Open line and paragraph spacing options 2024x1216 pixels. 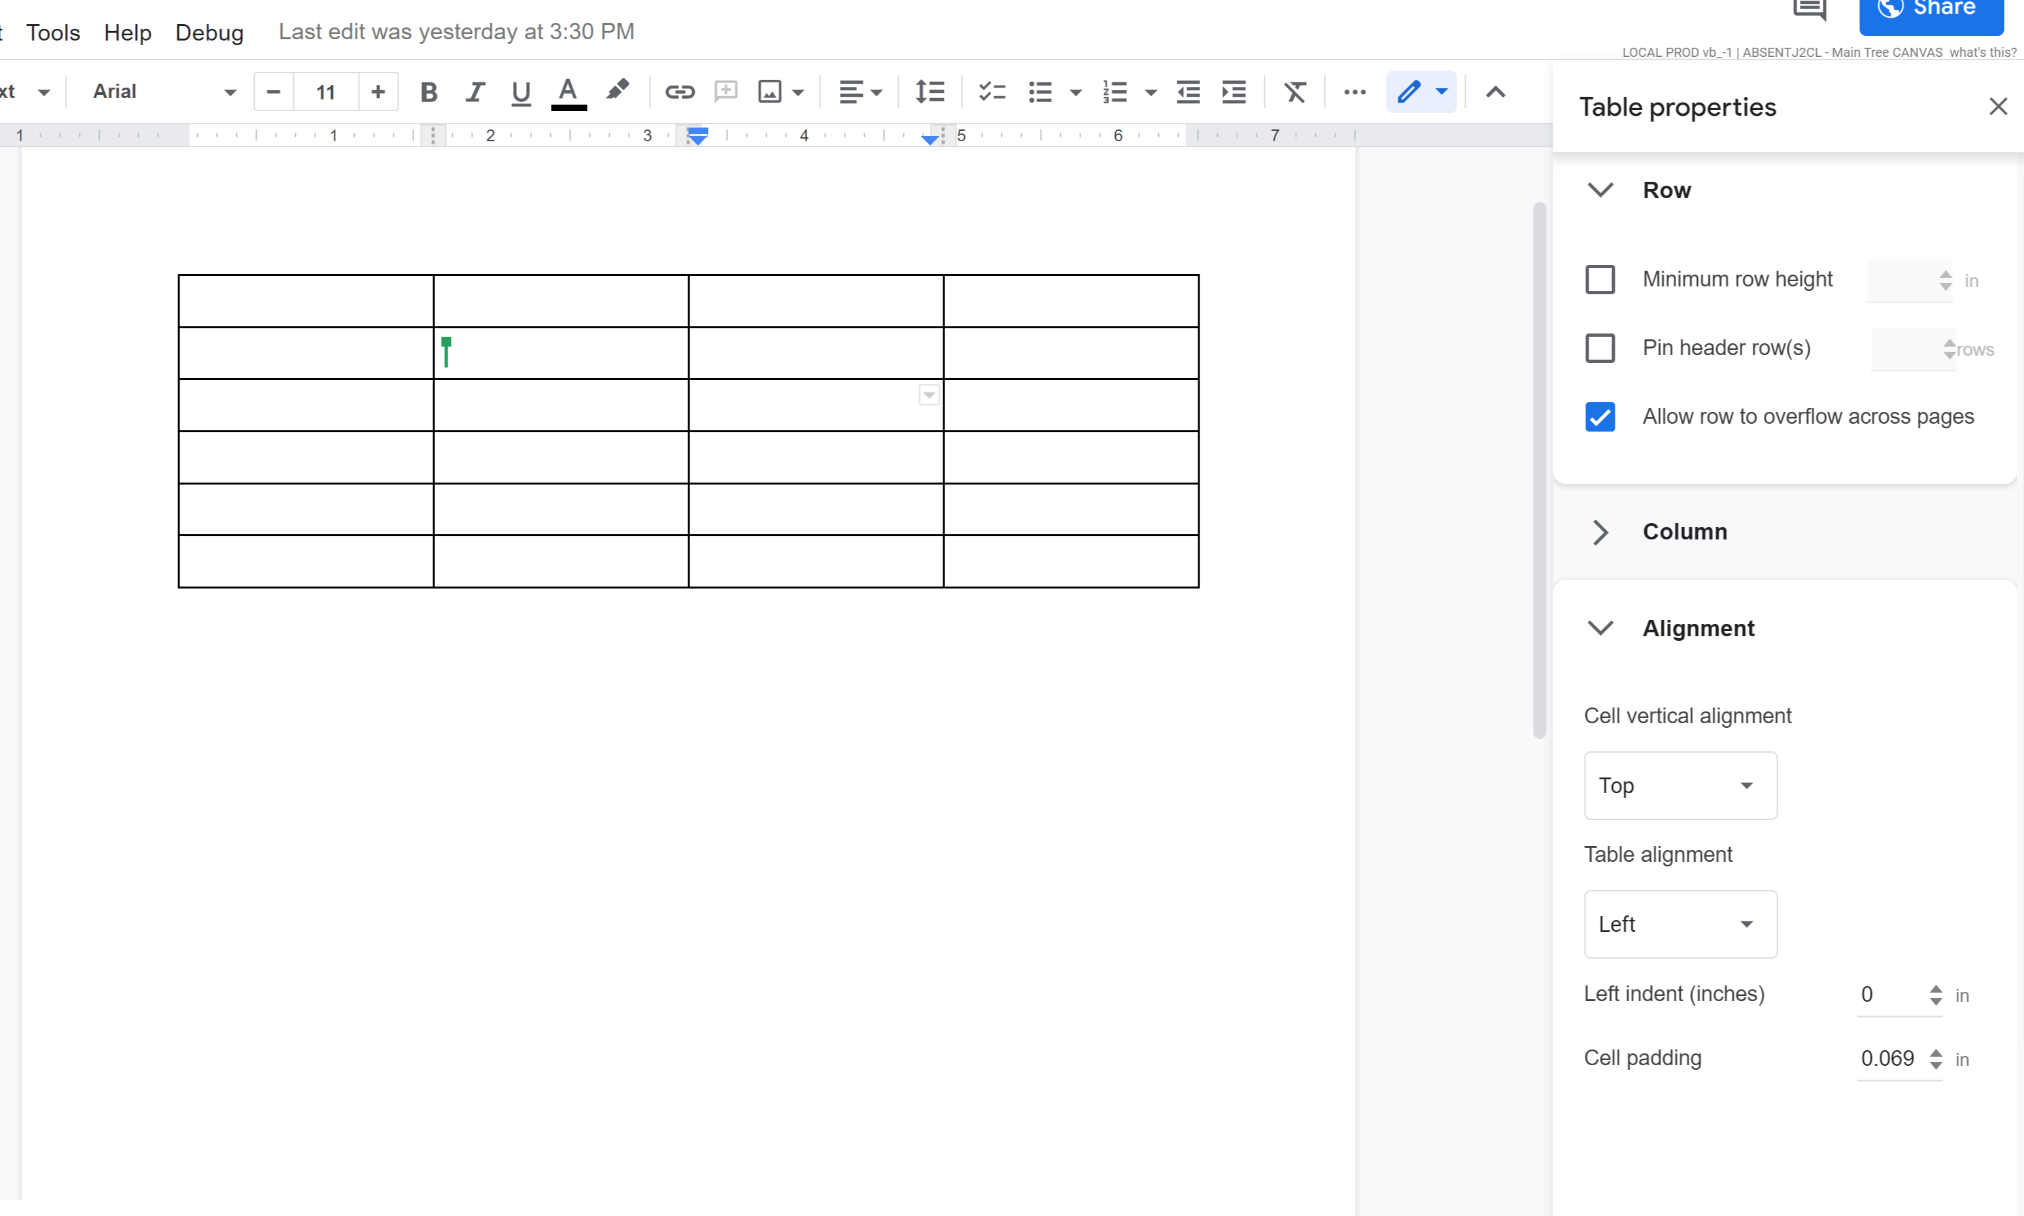[x=929, y=92]
